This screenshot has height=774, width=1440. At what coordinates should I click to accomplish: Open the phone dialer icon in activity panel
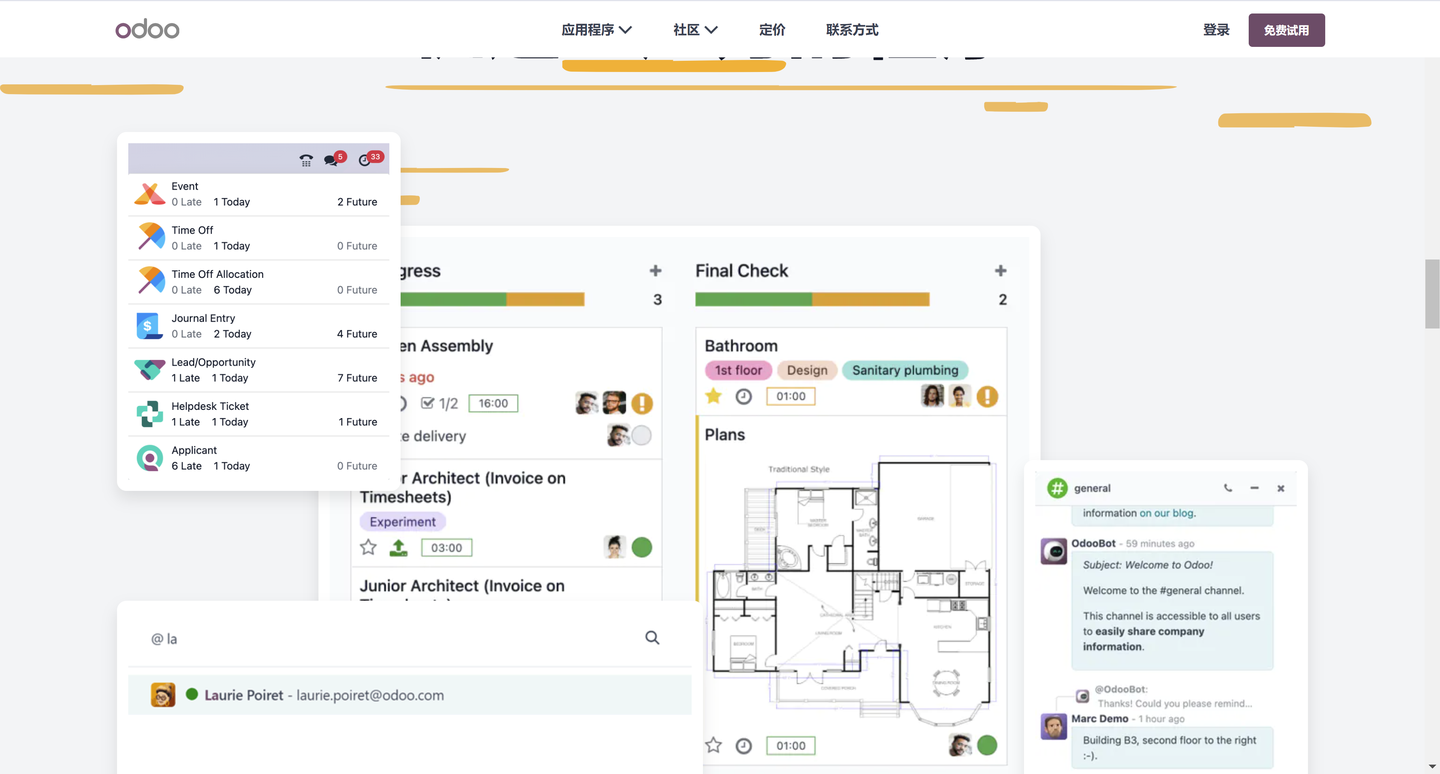pos(306,158)
